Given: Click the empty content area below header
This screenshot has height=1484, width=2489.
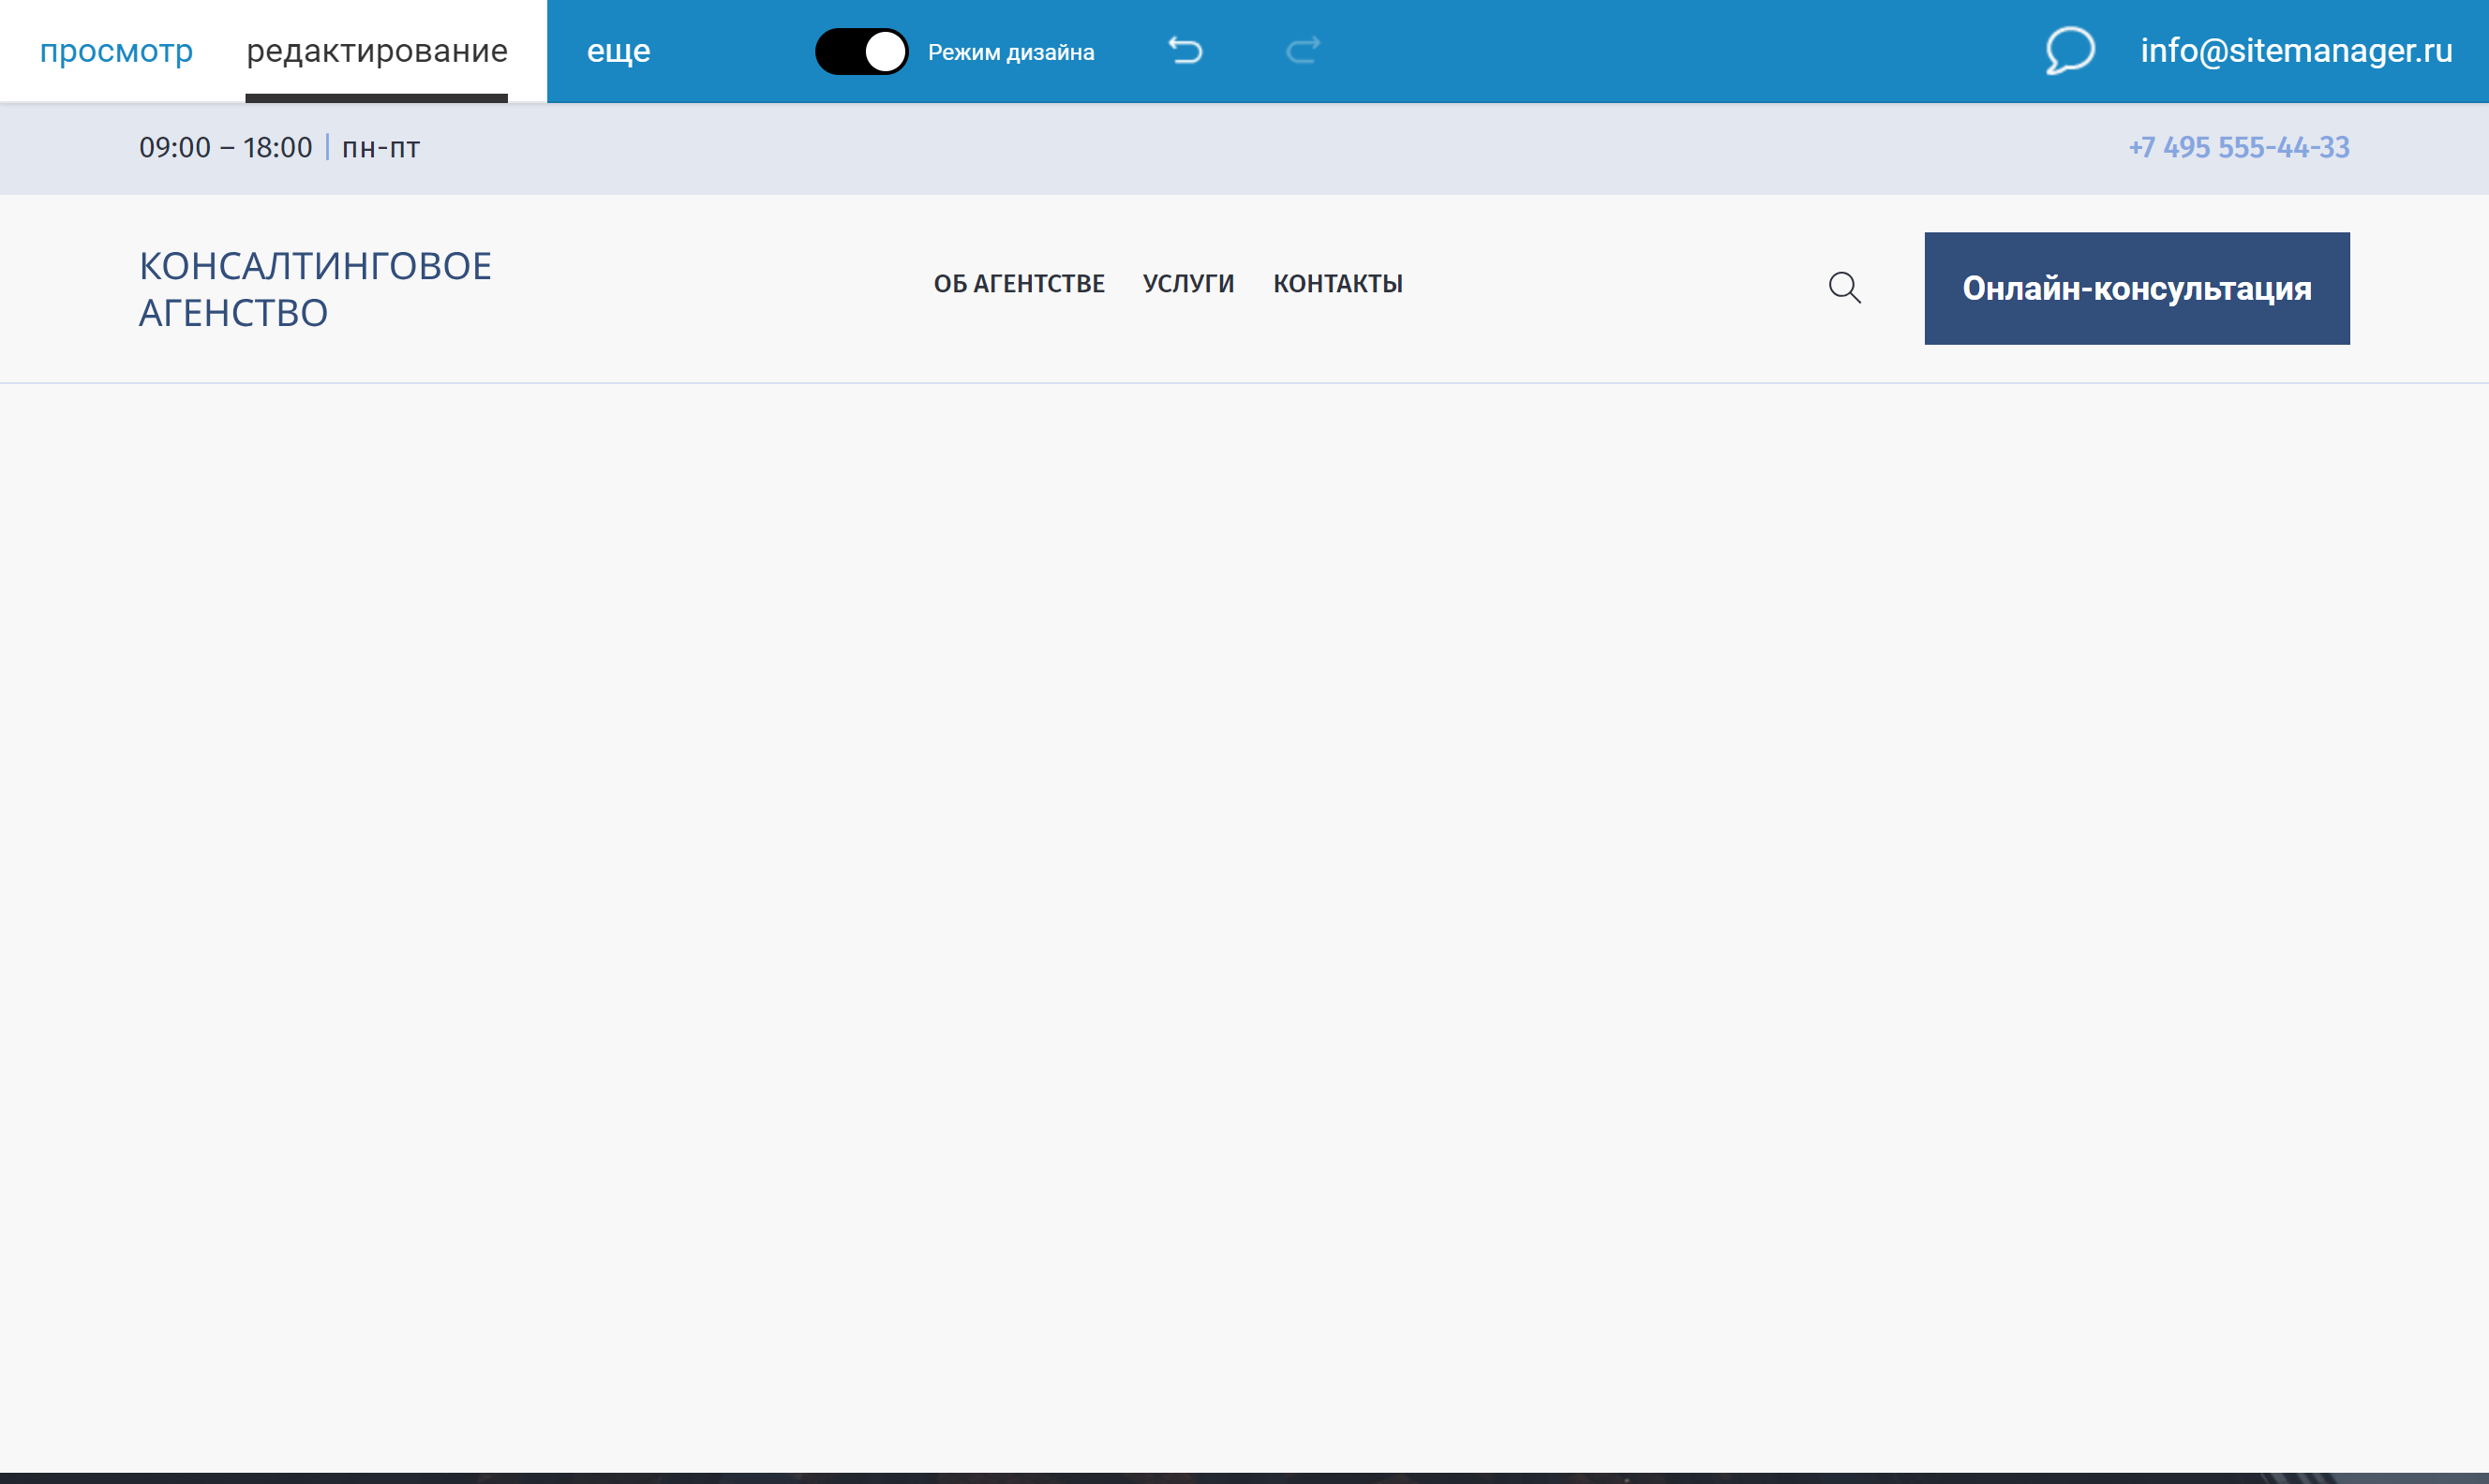Looking at the screenshot, I should pos(1244,900).
